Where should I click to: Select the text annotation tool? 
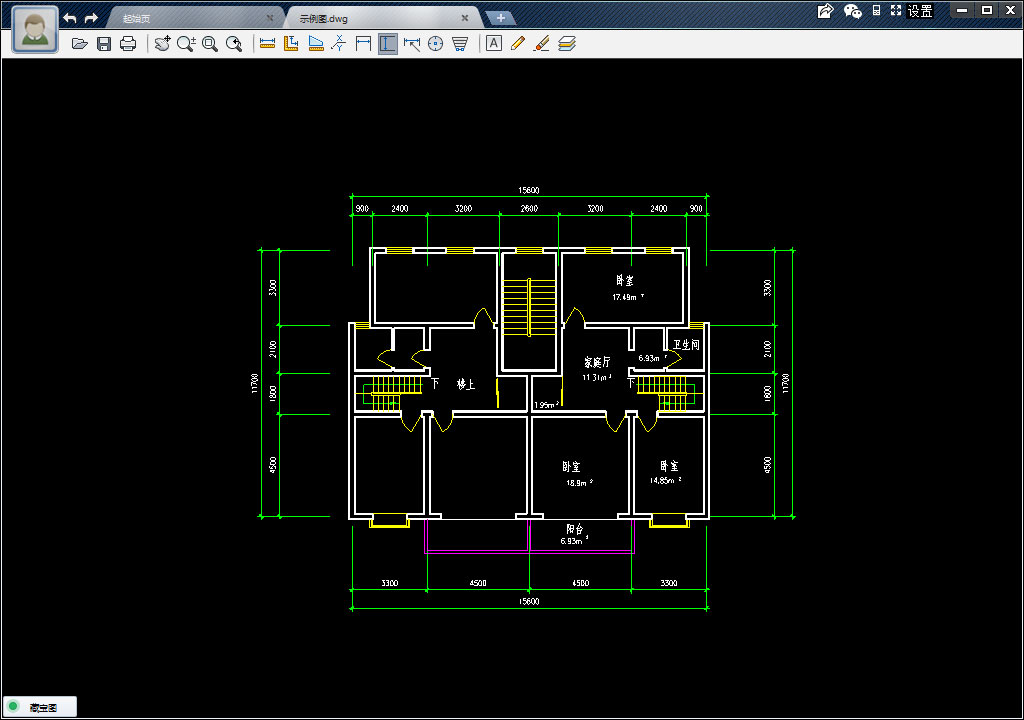coord(494,44)
